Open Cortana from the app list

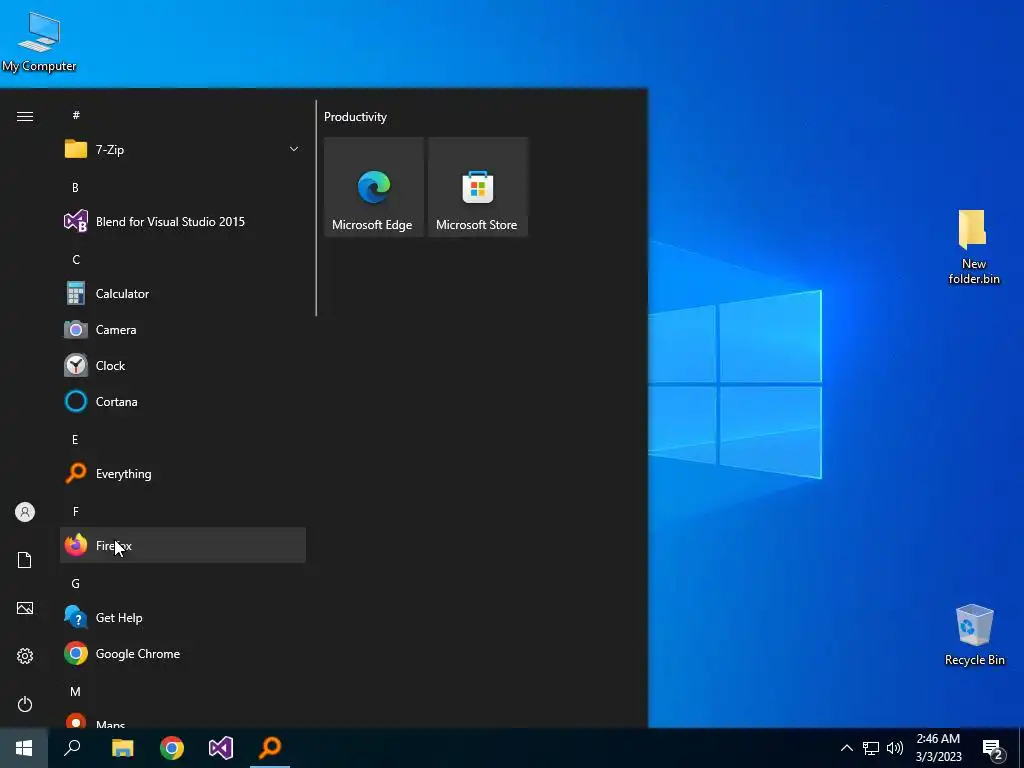click(x=183, y=402)
